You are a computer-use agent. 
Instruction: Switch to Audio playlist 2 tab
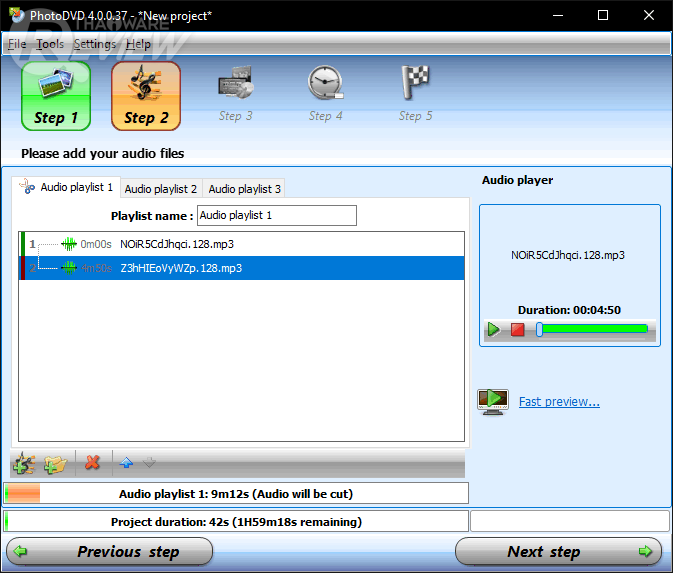(x=161, y=189)
